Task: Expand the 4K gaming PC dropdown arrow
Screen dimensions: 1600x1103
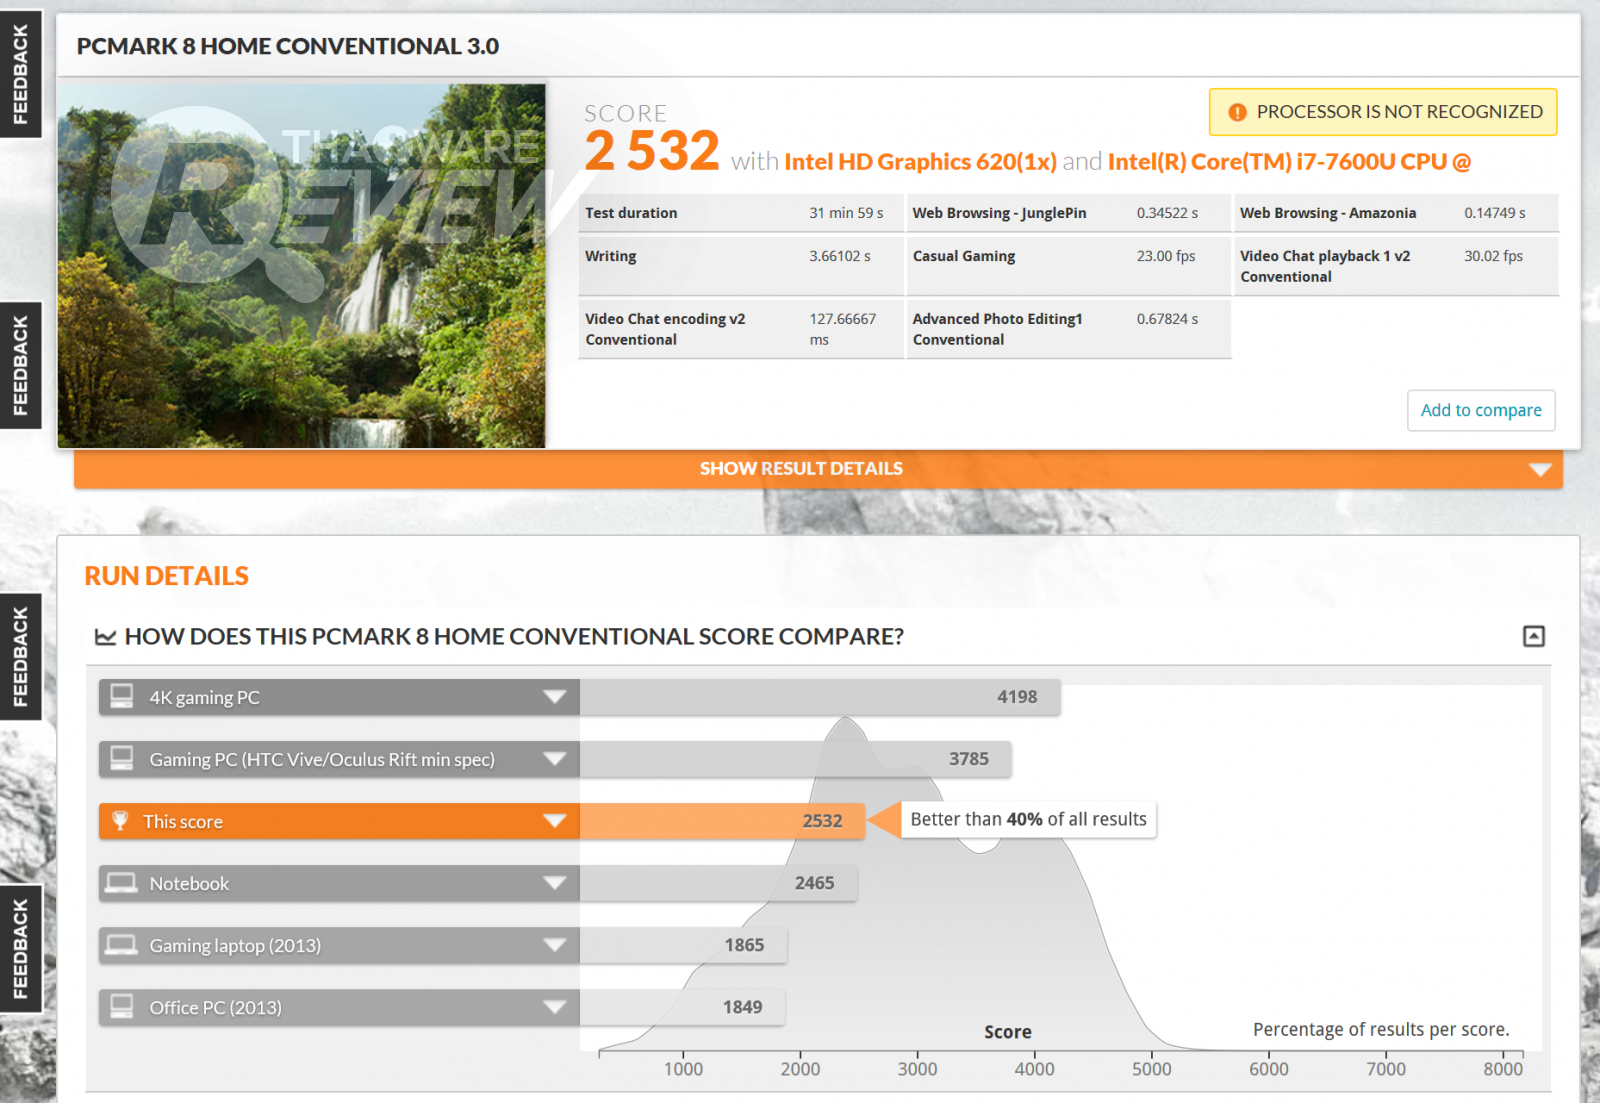Action: coord(555,697)
